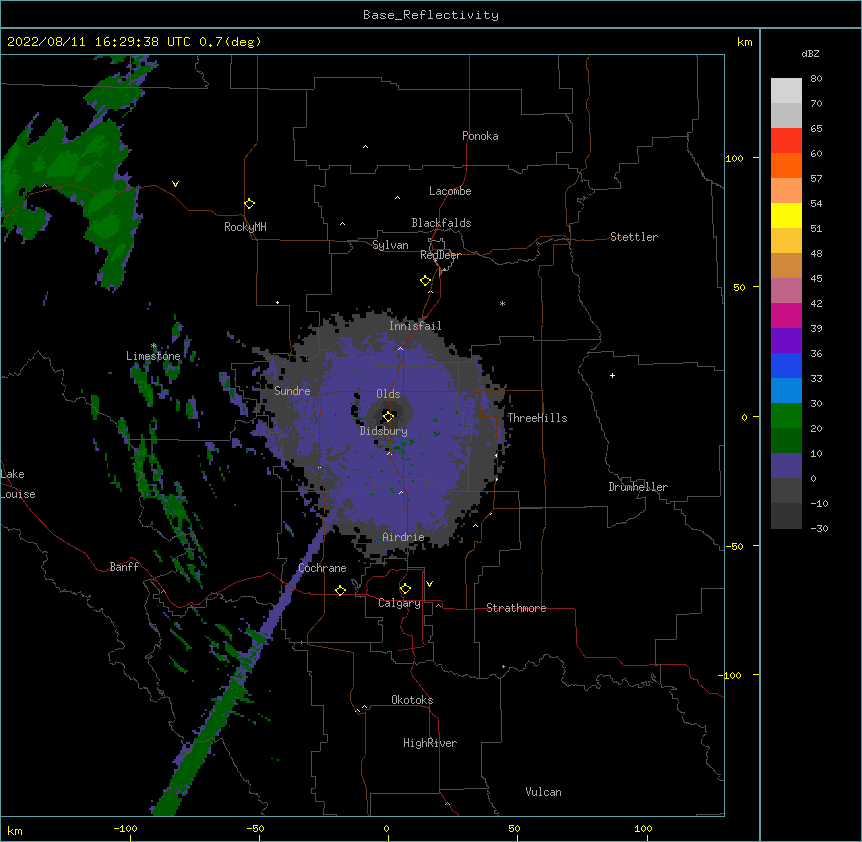Select the blue 36-33 dBZ legend swatch
862x842 pixels.
coord(786,365)
